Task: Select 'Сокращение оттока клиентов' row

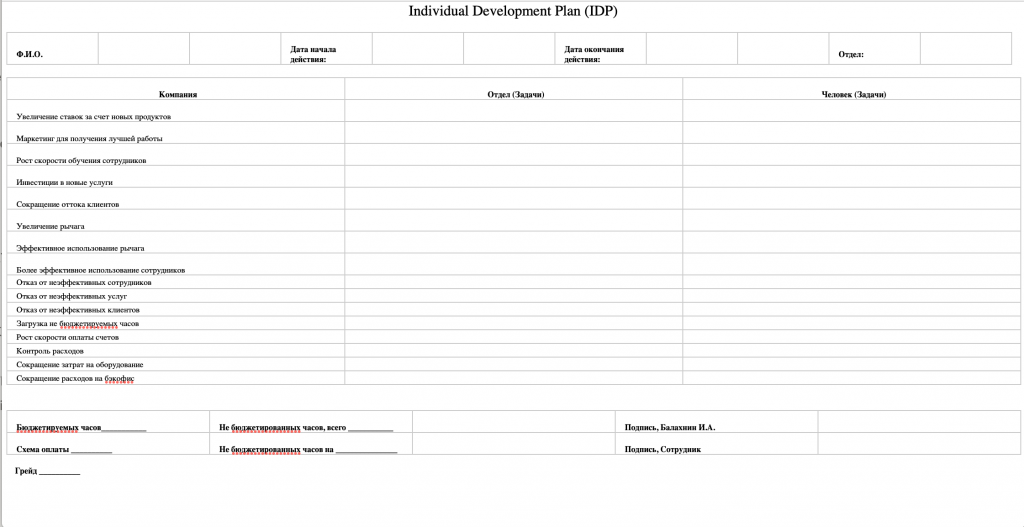Action: (514, 199)
